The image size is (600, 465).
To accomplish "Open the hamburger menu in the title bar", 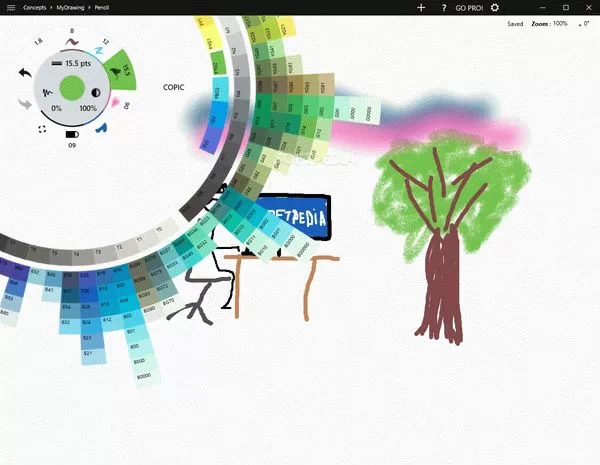I will pyautogui.click(x=11, y=8).
